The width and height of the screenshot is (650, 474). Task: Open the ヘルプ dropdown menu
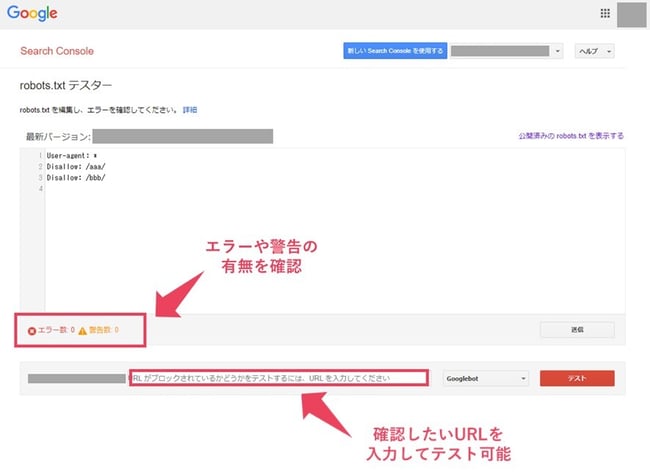tap(593, 51)
